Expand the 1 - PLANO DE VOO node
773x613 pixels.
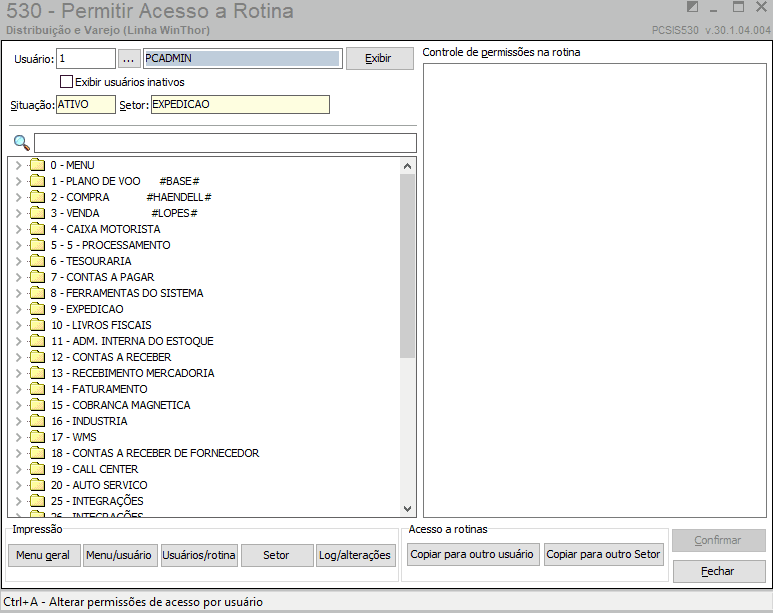18,181
